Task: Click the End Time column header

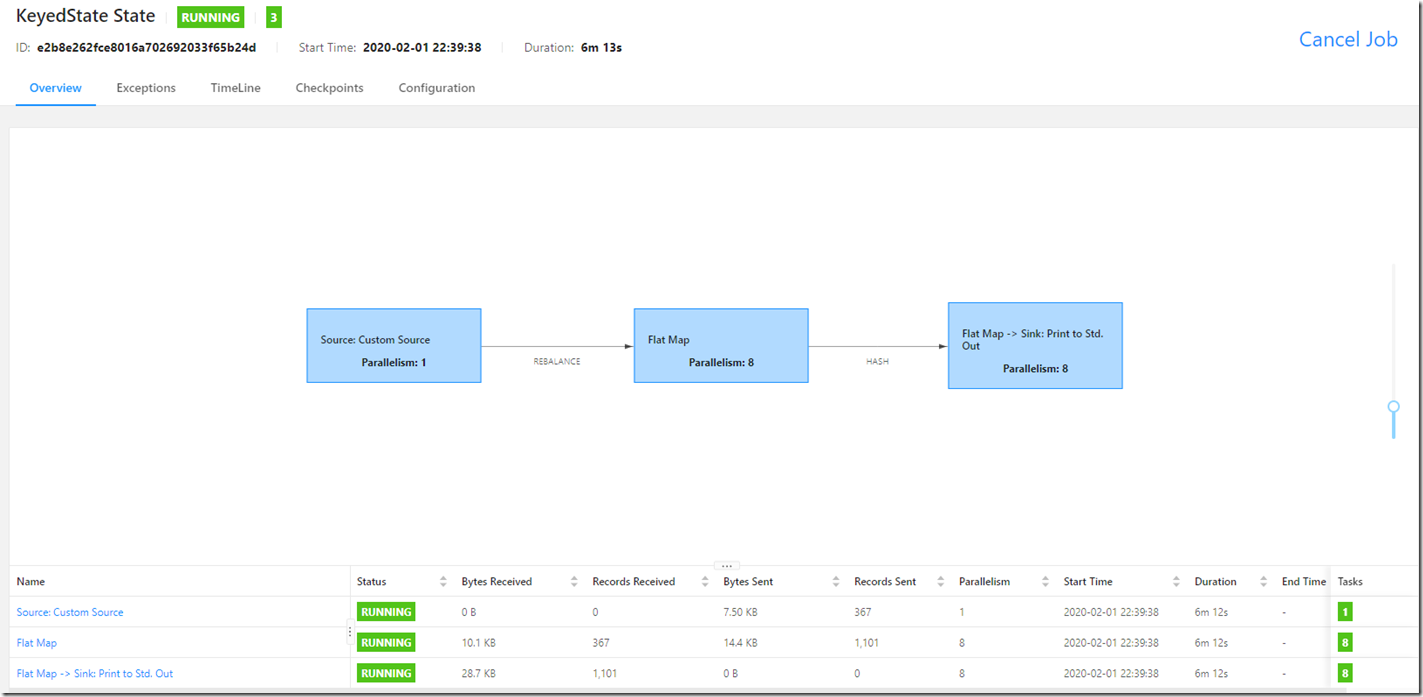Action: [1304, 582]
